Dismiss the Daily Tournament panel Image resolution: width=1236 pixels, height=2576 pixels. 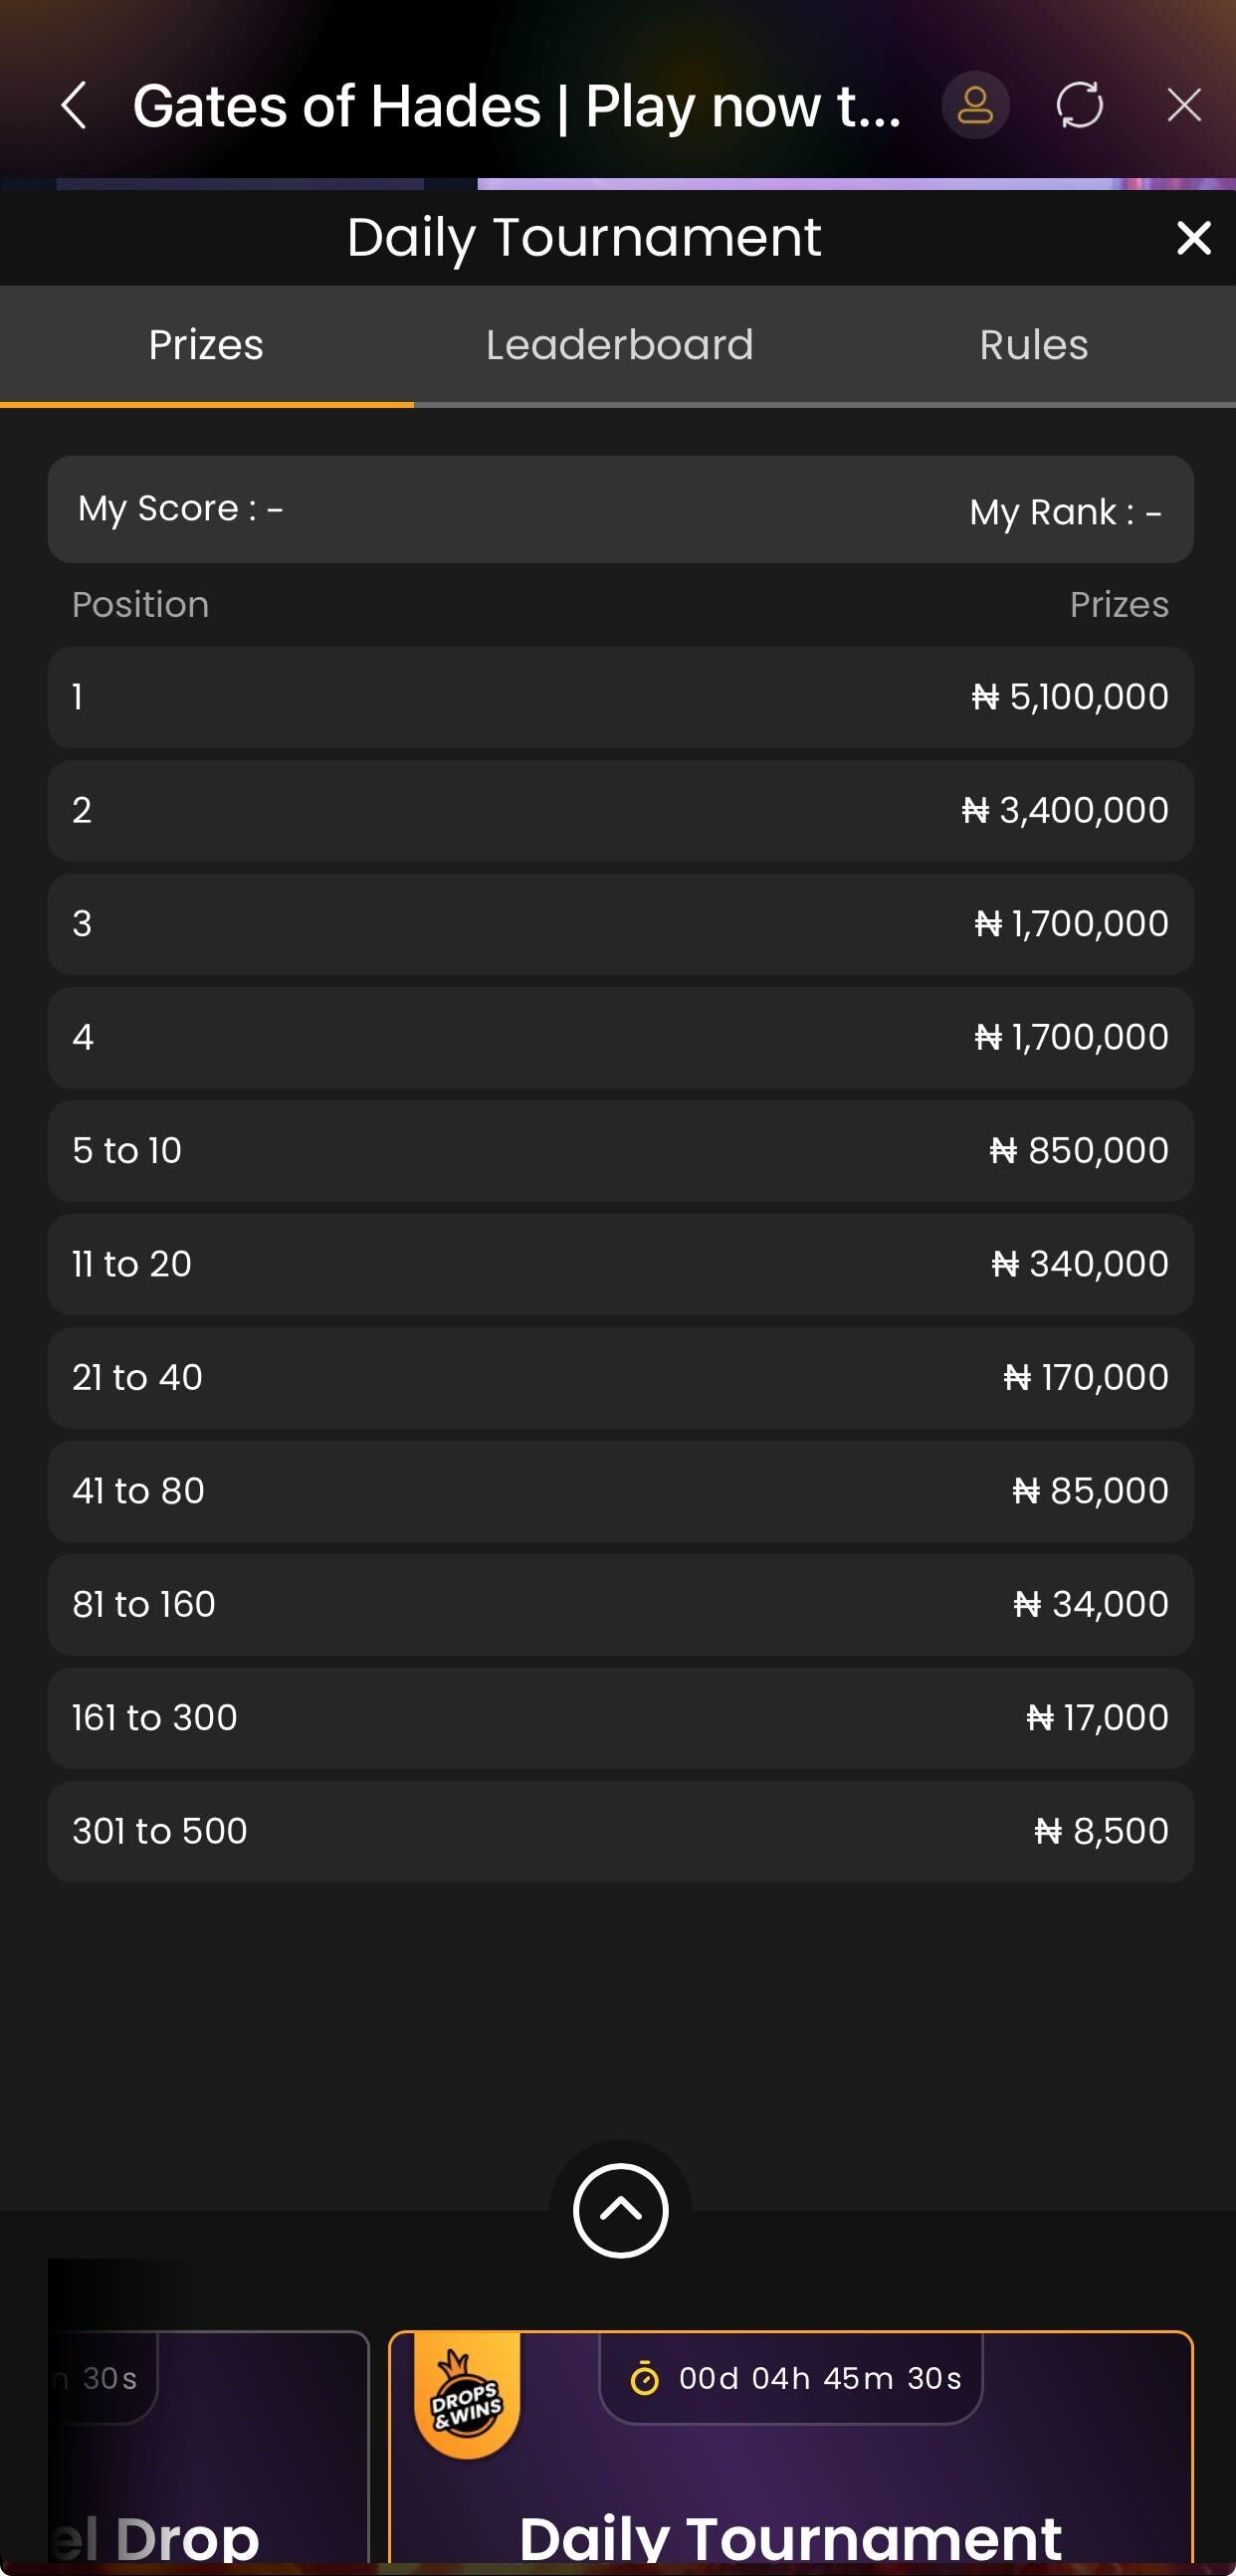(1194, 238)
